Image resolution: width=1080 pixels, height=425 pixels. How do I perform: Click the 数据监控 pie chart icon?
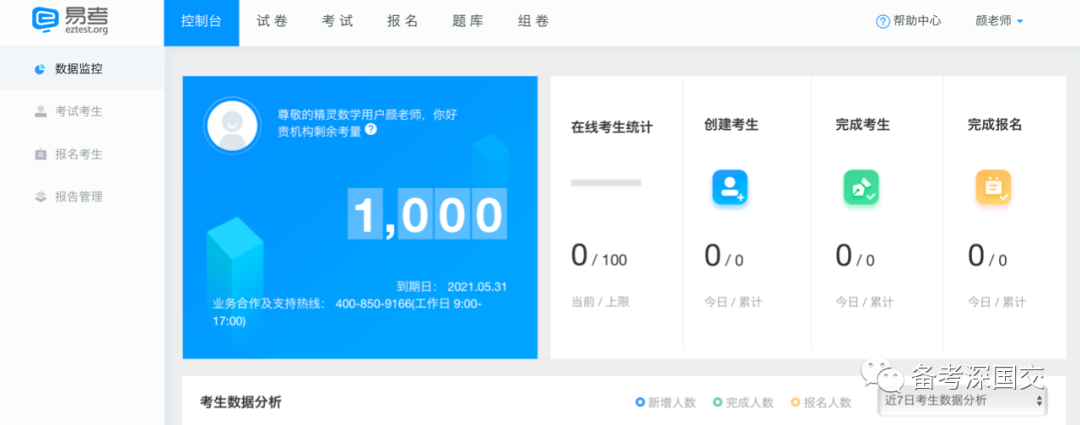(x=40, y=69)
